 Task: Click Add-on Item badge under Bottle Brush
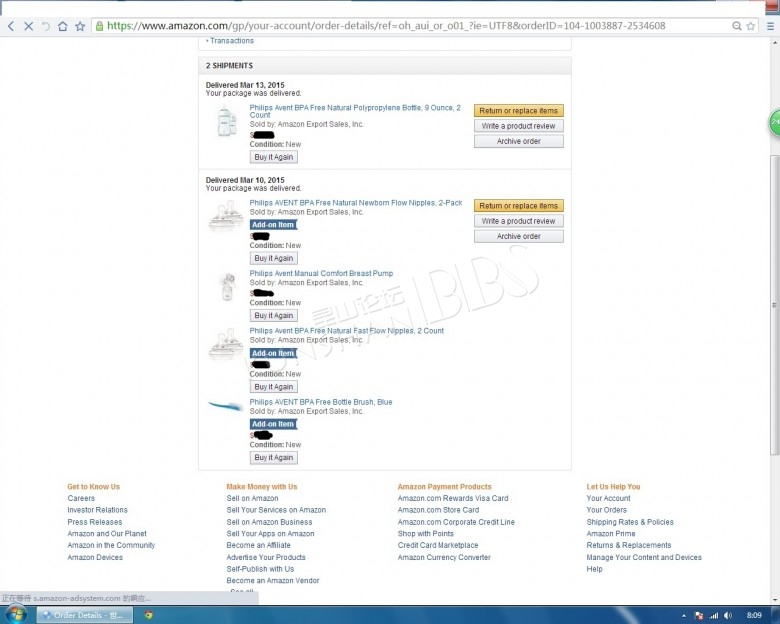point(273,424)
